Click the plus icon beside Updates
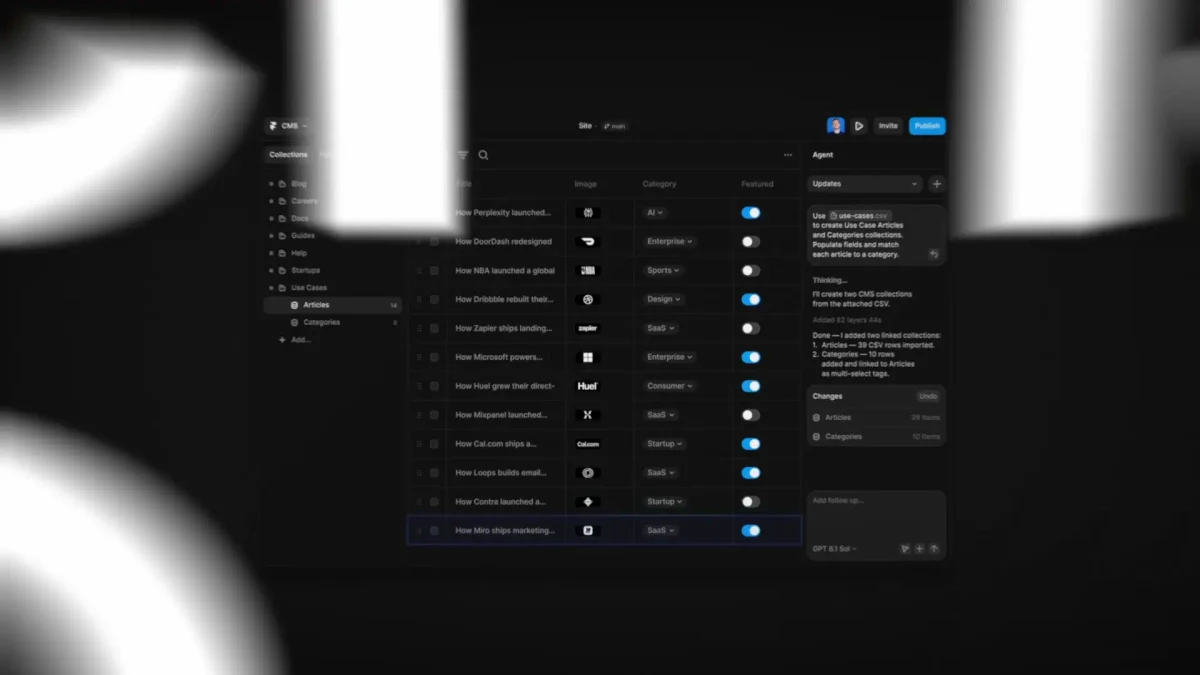 (x=937, y=184)
